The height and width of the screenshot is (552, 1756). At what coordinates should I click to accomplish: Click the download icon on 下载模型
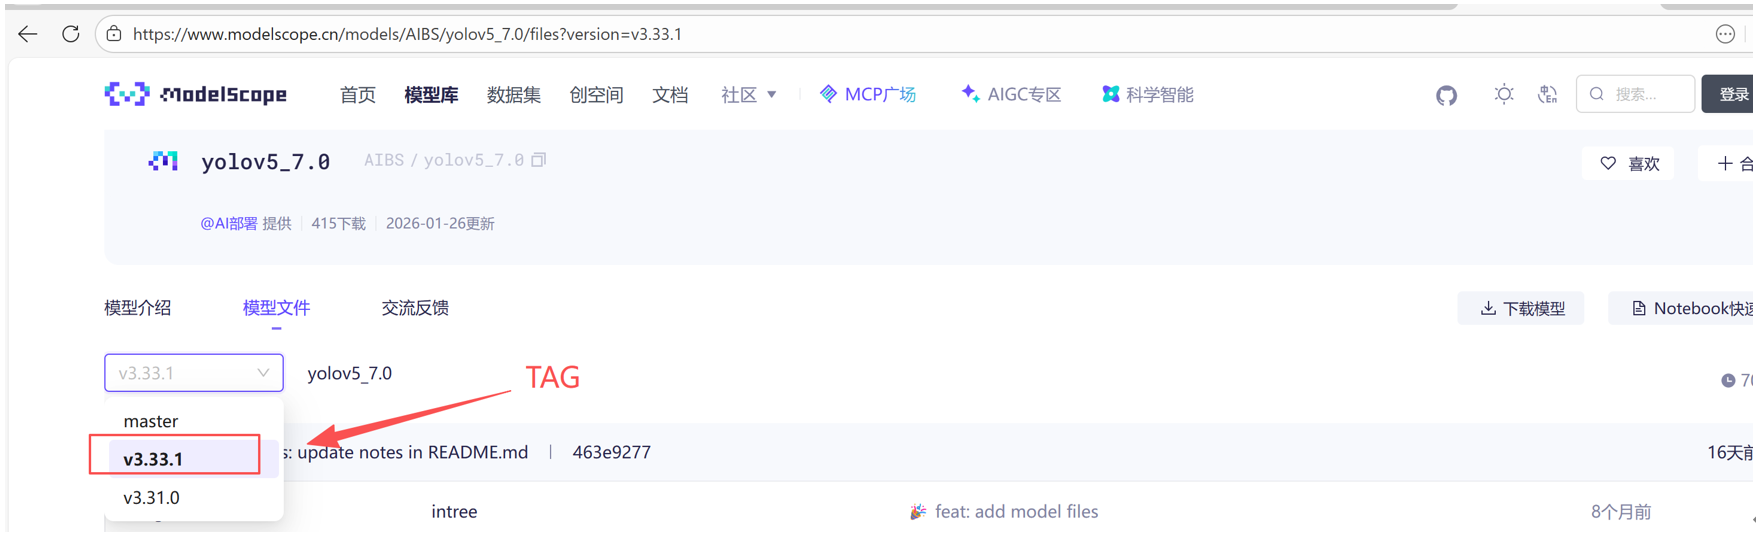(x=1488, y=308)
